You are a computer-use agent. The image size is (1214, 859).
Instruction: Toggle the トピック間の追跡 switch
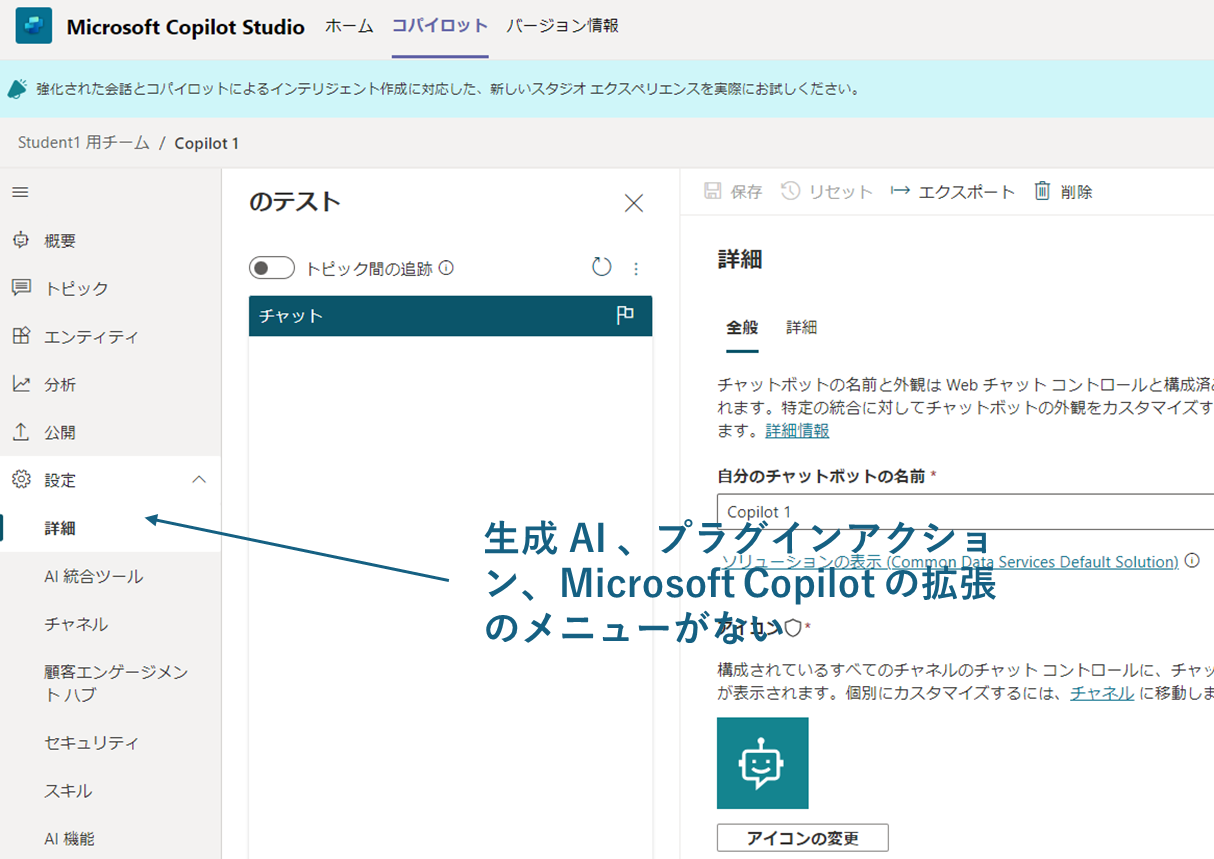pyautogui.click(x=272, y=268)
